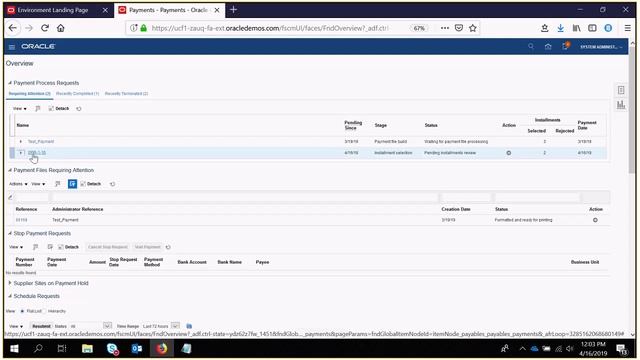Viewport: 640px width, 360px height.
Task: Click blue icon after Time Range dropdown
Action: (x=189, y=326)
